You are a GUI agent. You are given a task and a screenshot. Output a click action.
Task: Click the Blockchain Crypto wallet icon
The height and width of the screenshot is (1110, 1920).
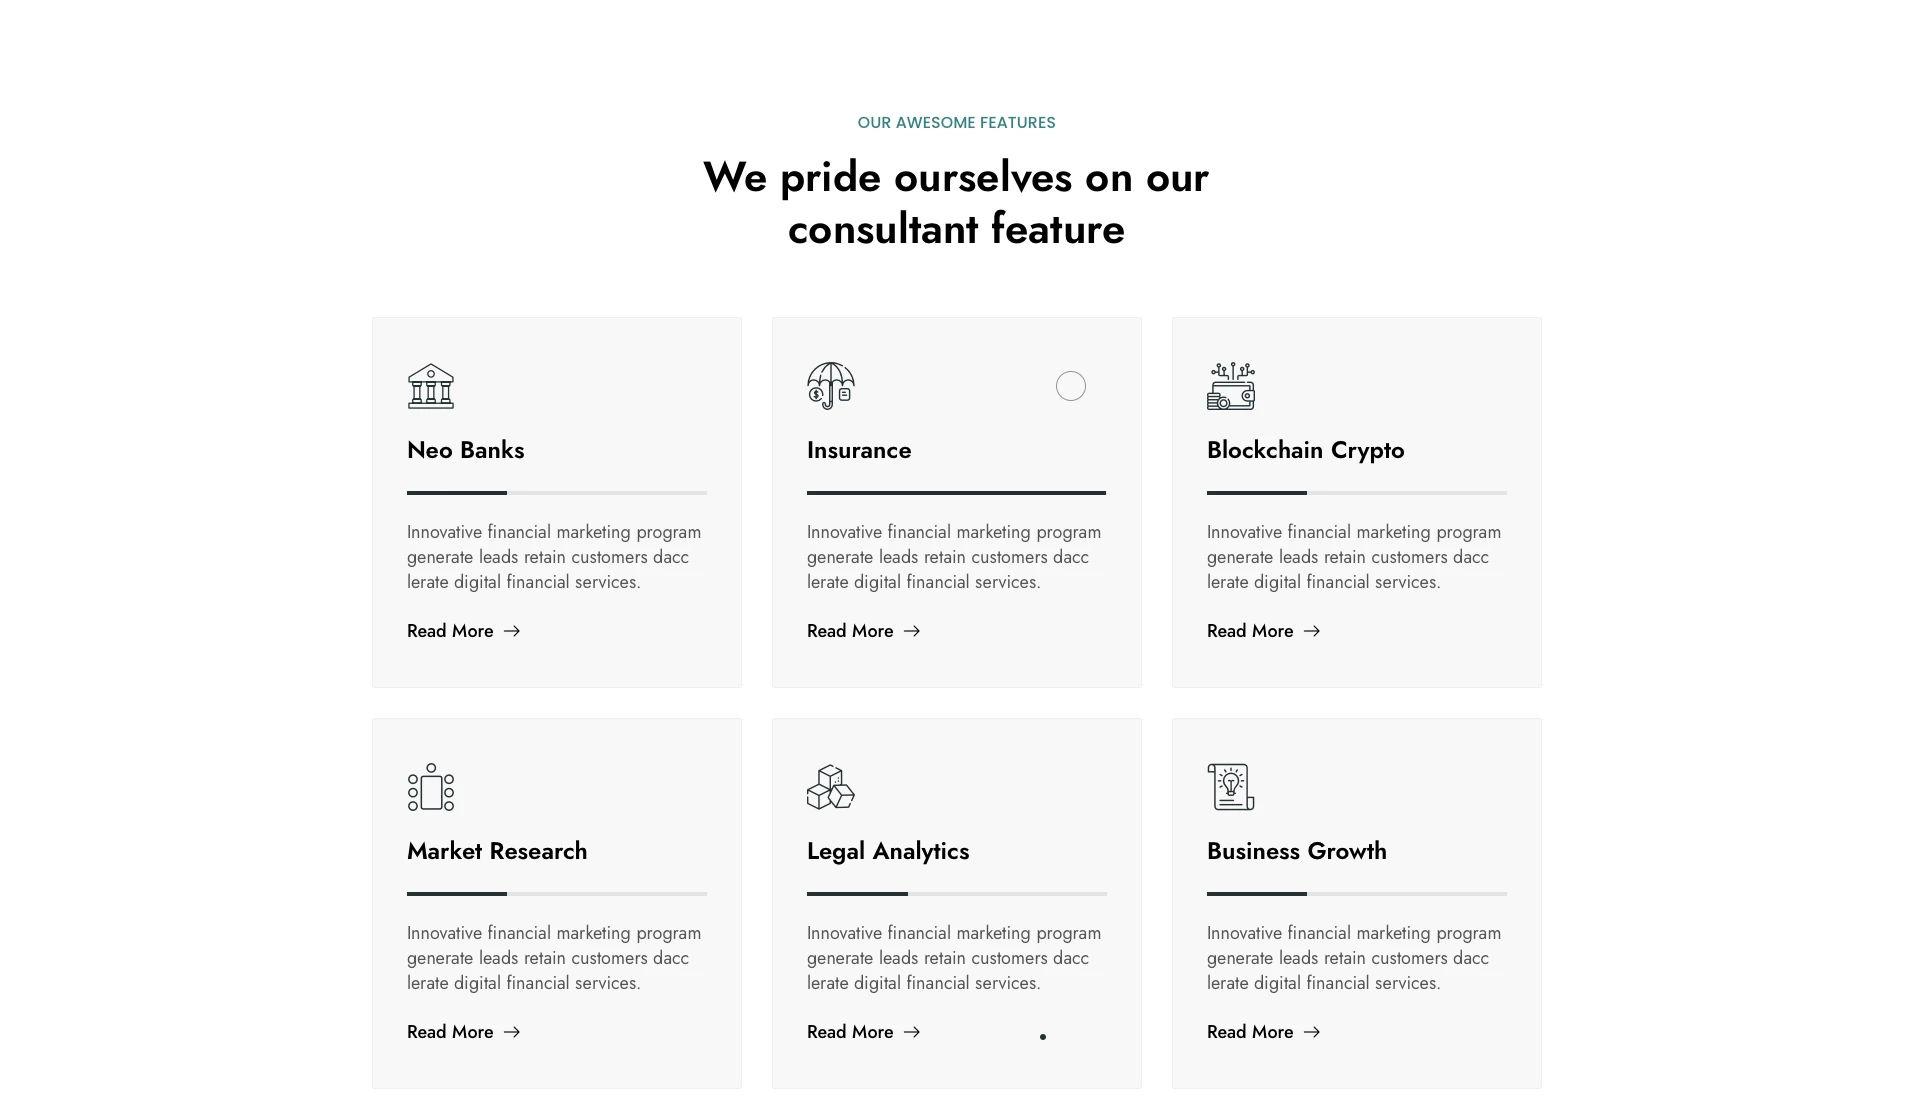[x=1231, y=386]
